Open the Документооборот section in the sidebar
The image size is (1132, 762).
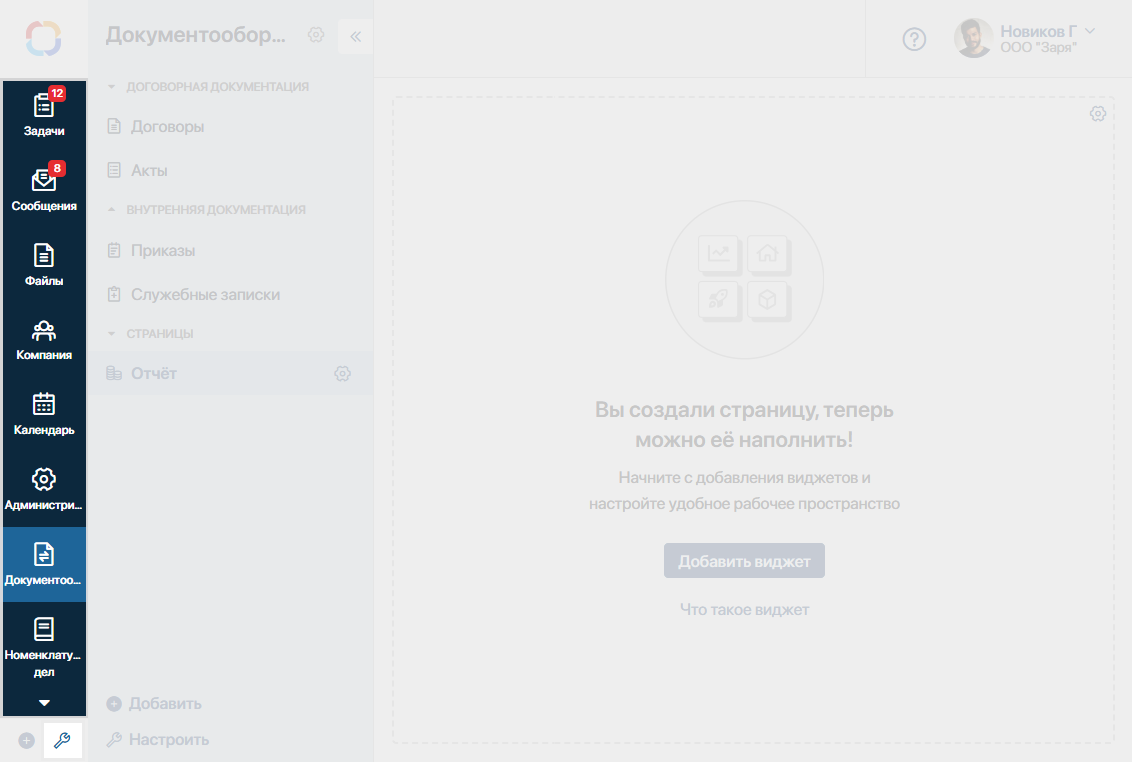[x=44, y=564]
